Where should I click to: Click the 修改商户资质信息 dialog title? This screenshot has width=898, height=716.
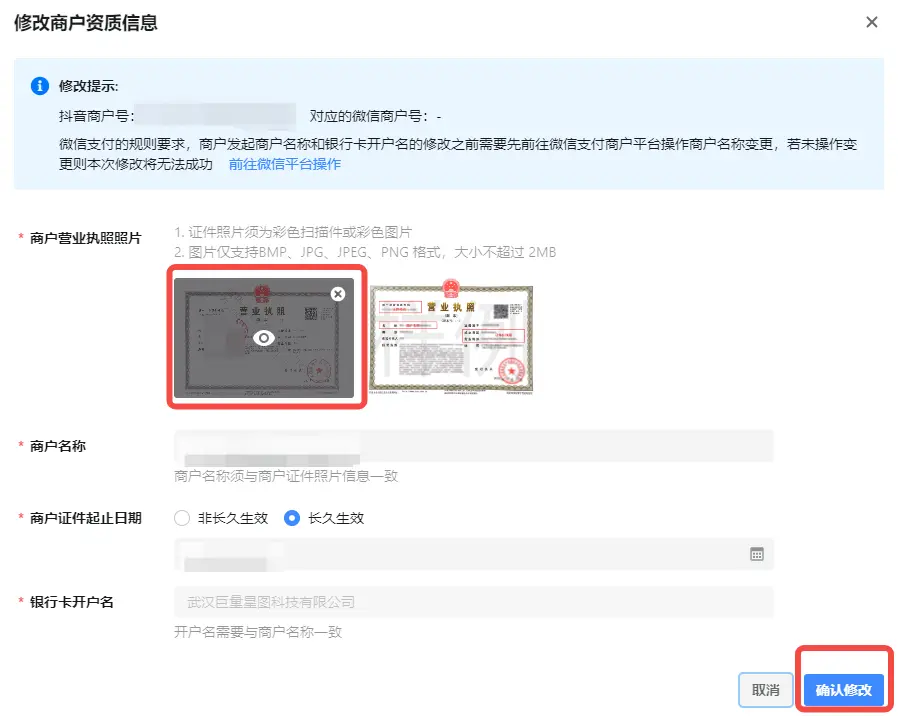pyautogui.click(x=86, y=23)
